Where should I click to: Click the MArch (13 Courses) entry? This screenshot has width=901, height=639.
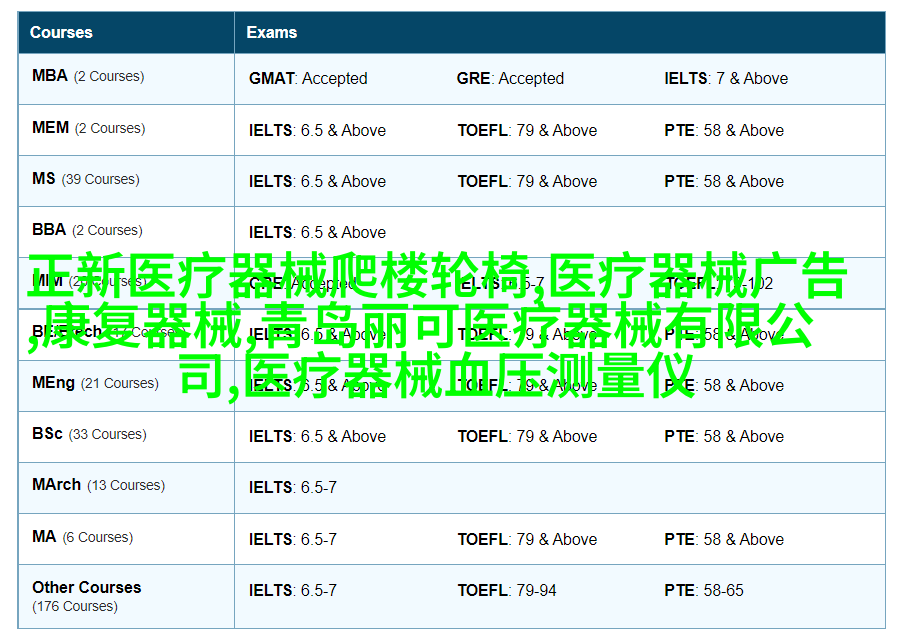[x=99, y=485]
